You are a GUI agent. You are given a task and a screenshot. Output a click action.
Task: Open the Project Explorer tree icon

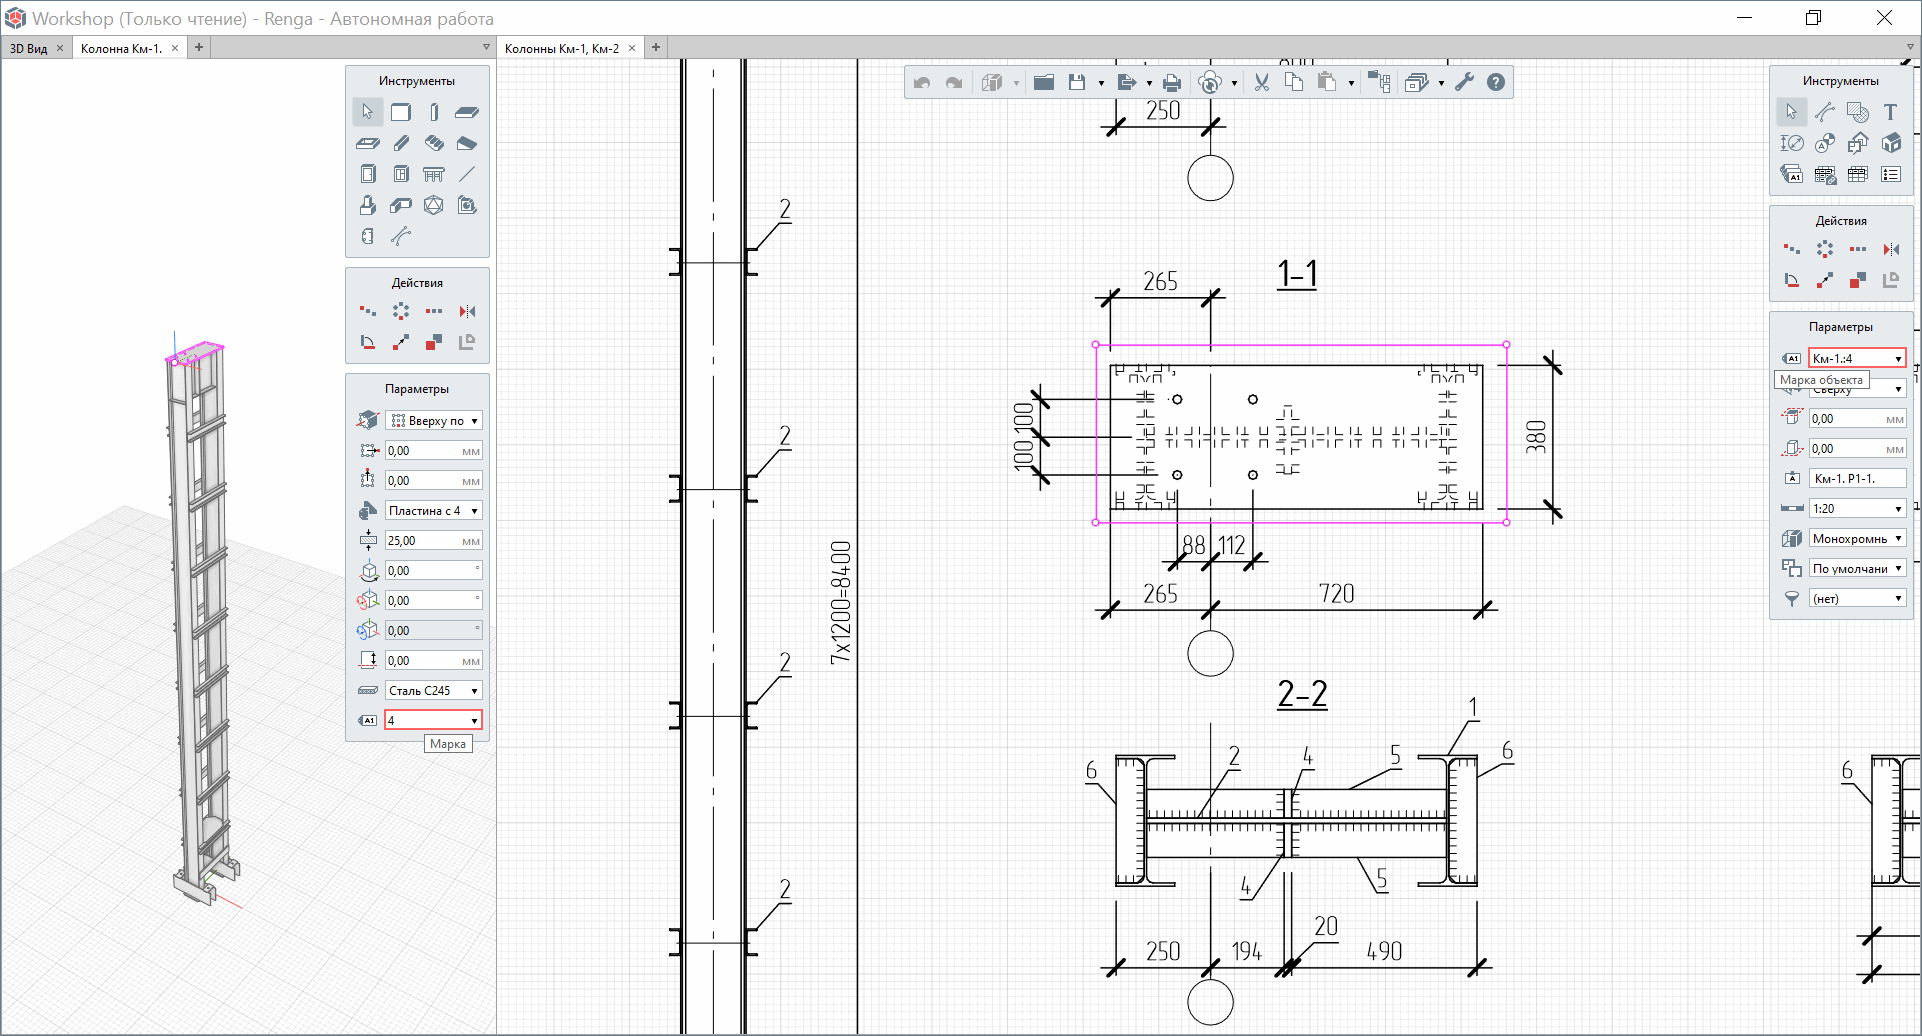[x=1379, y=83]
